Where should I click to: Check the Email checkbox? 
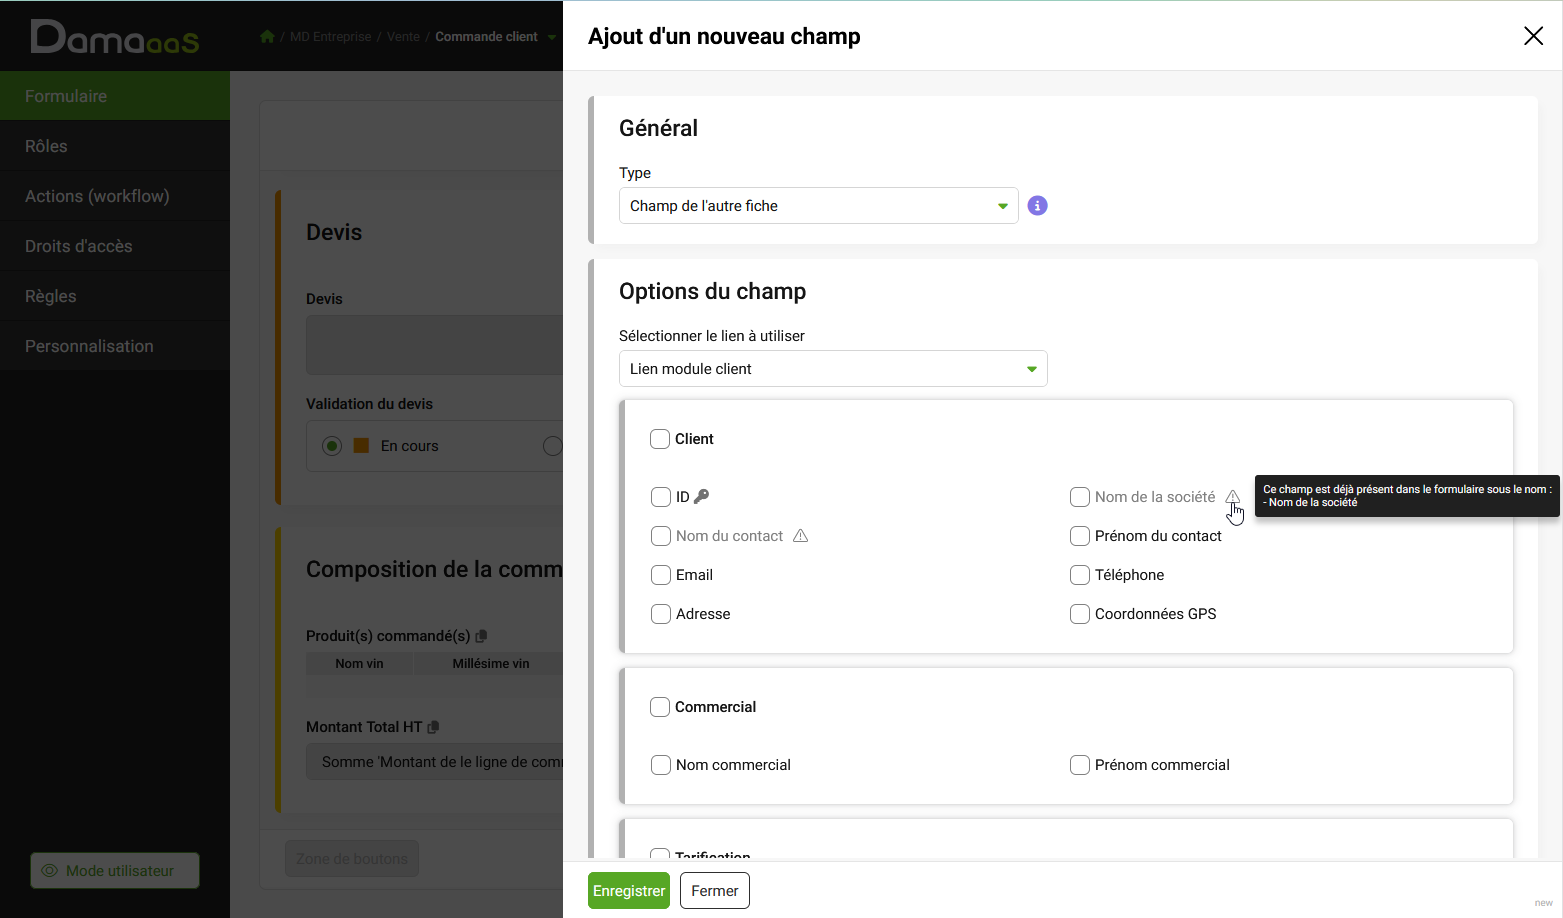661,575
